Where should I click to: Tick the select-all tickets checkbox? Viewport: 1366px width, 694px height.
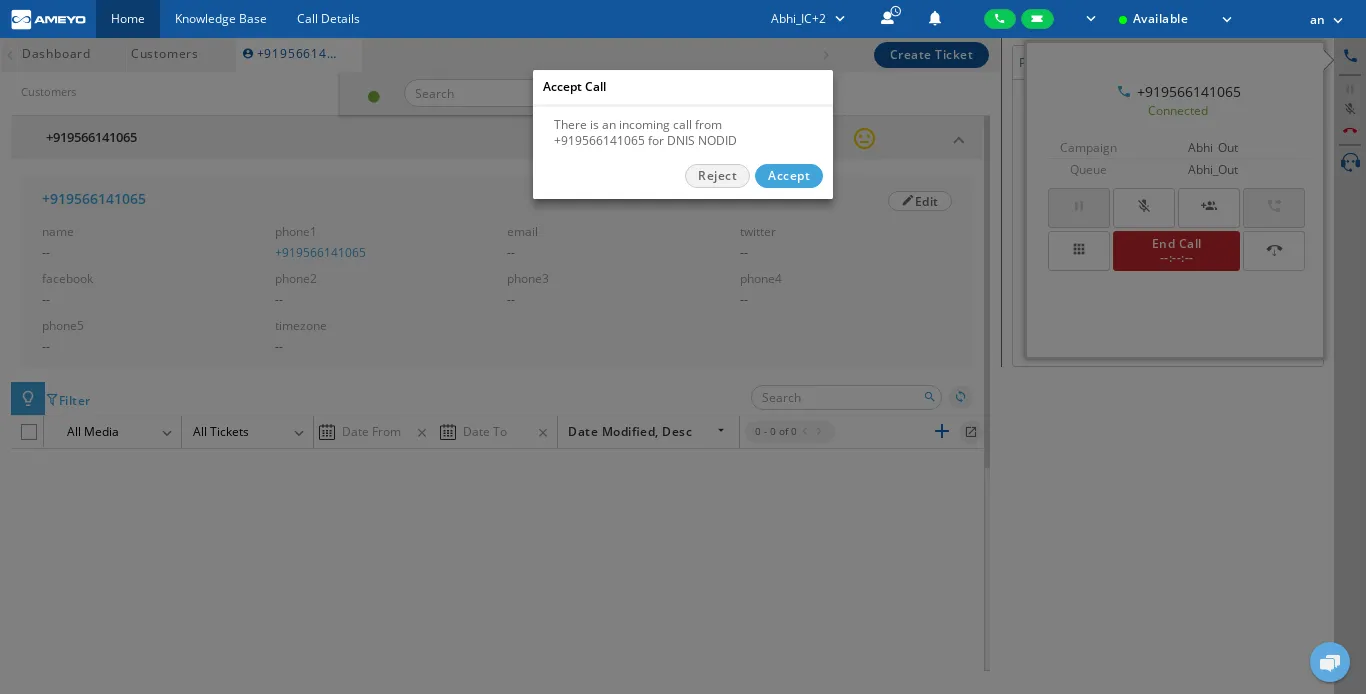29,432
